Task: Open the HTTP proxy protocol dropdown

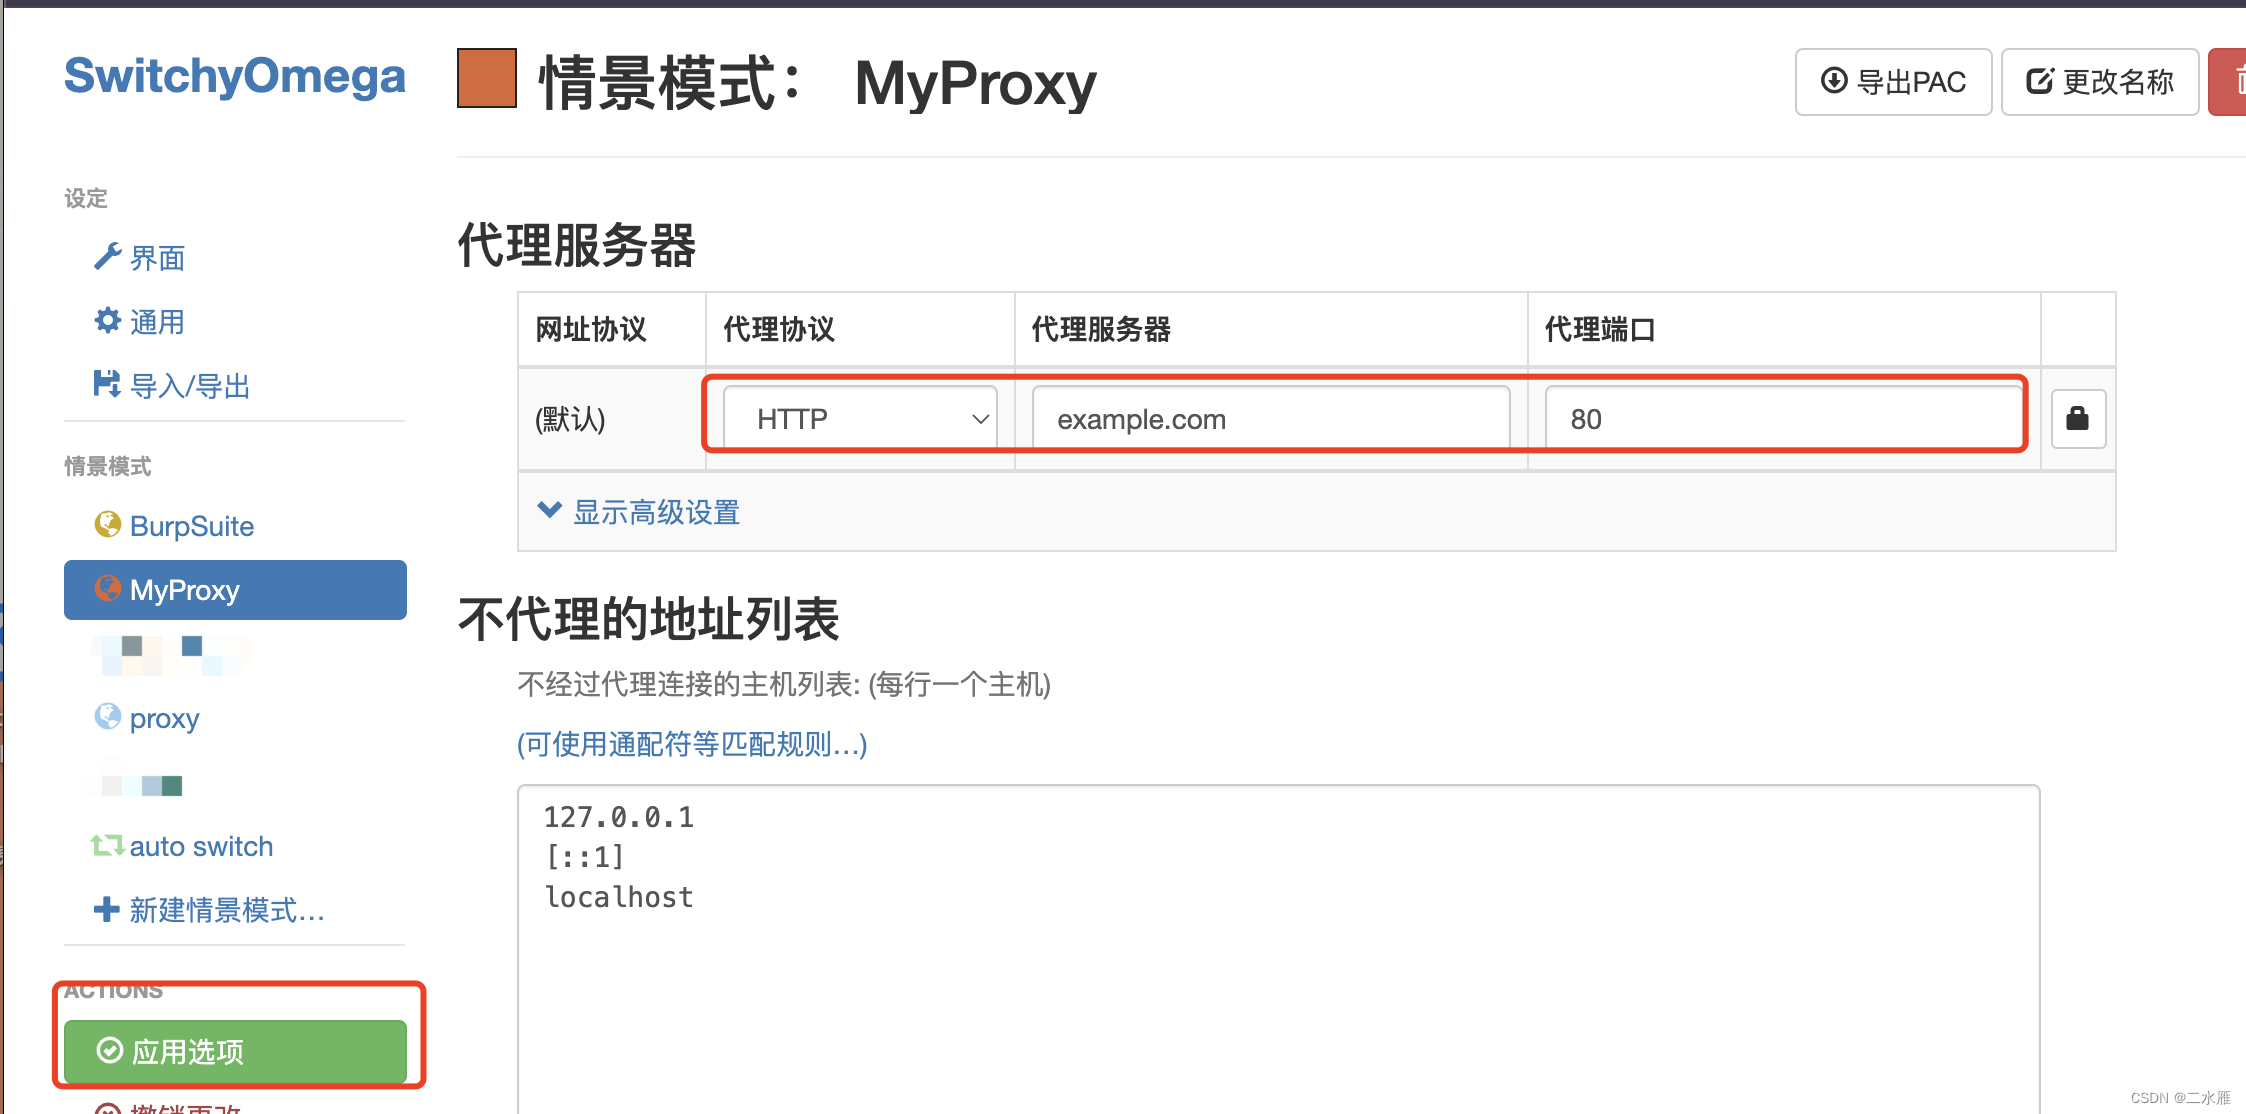Action: coord(860,418)
